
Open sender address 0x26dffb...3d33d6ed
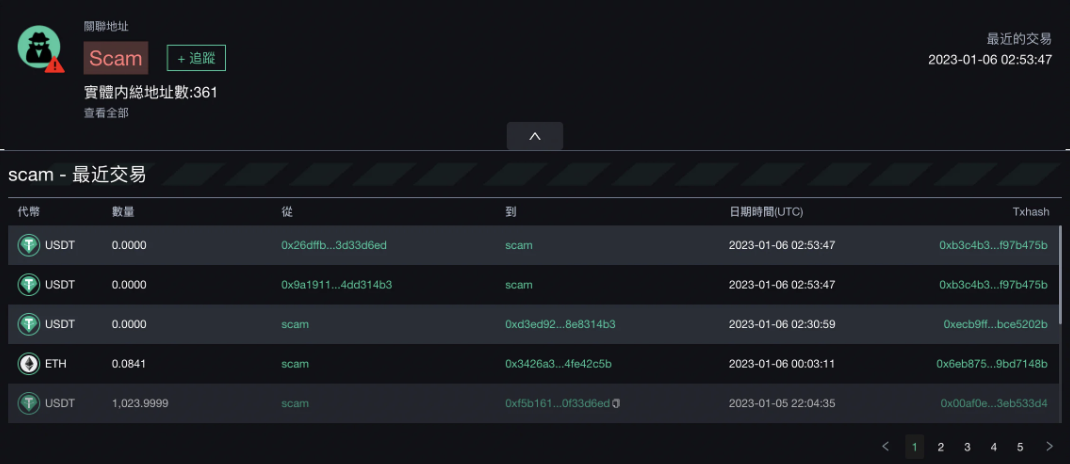click(334, 245)
